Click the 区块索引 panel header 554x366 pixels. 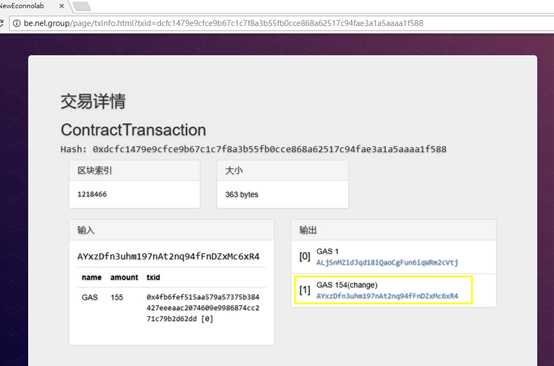135,171
